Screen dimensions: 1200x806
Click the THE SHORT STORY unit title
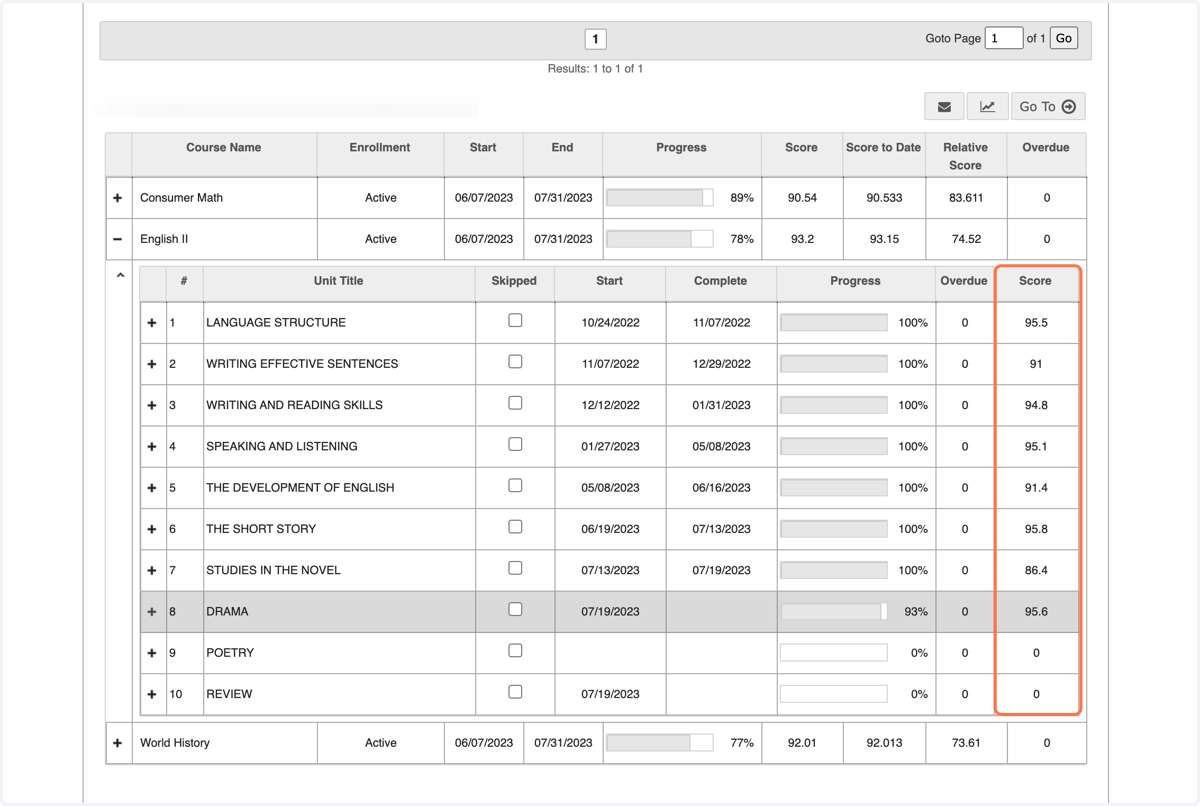tap(261, 529)
